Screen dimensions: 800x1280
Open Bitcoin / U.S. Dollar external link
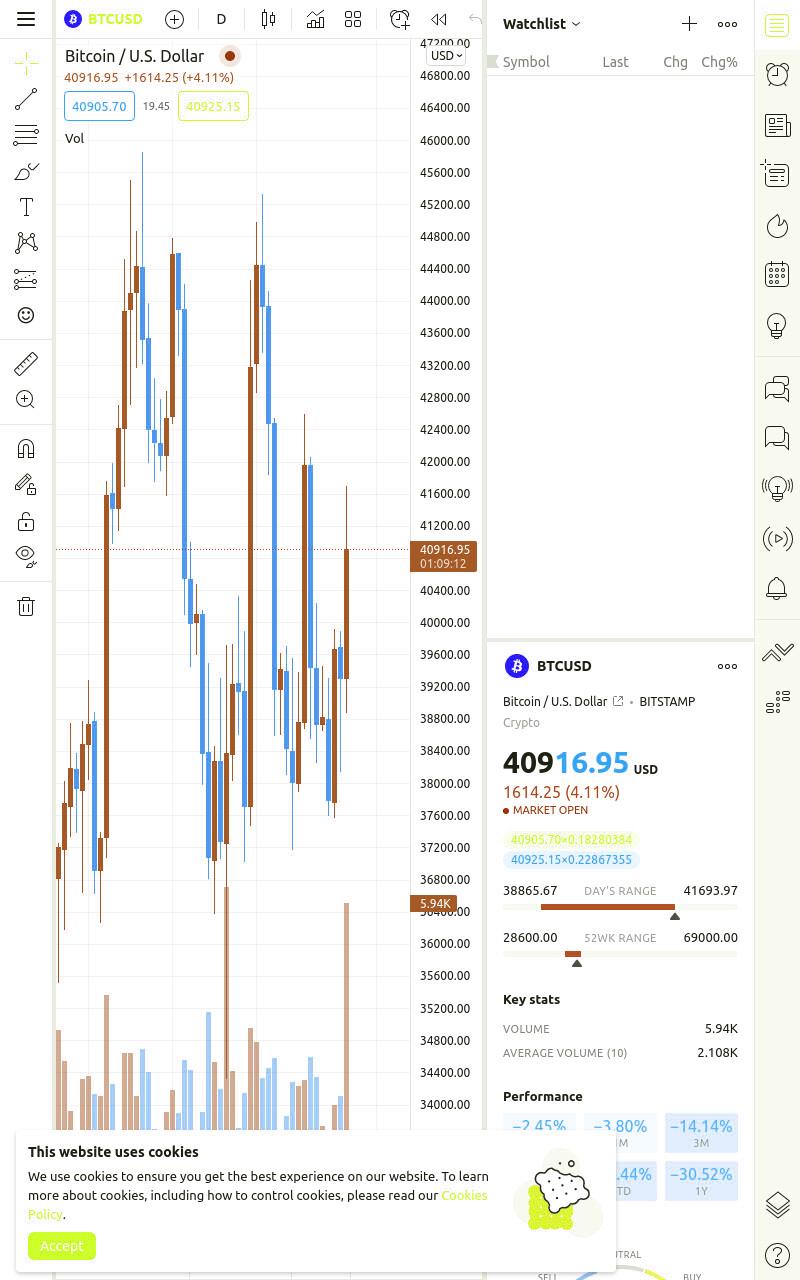[x=618, y=701]
